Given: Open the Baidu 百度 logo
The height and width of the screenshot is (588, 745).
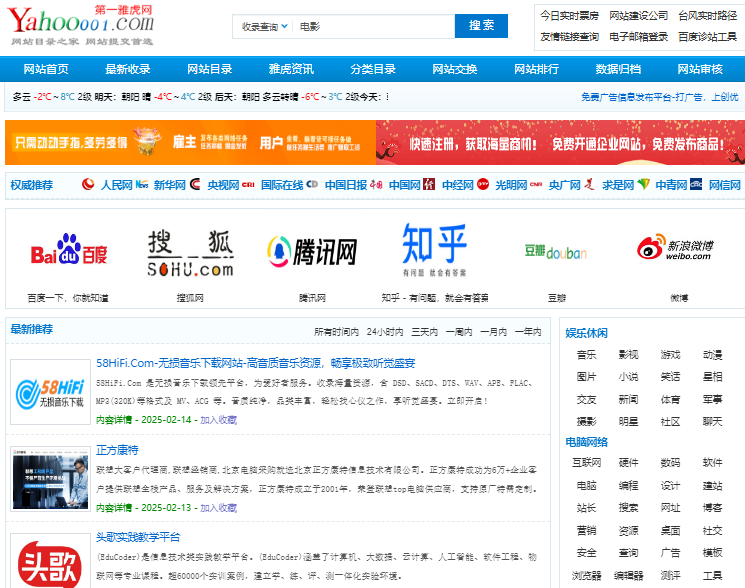Looking at the screenshot, I should coord(69,250).
